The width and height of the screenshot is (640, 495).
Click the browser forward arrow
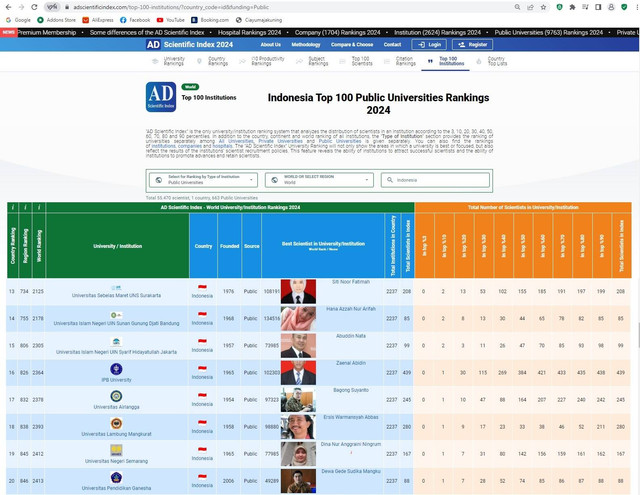coord(21,7)
